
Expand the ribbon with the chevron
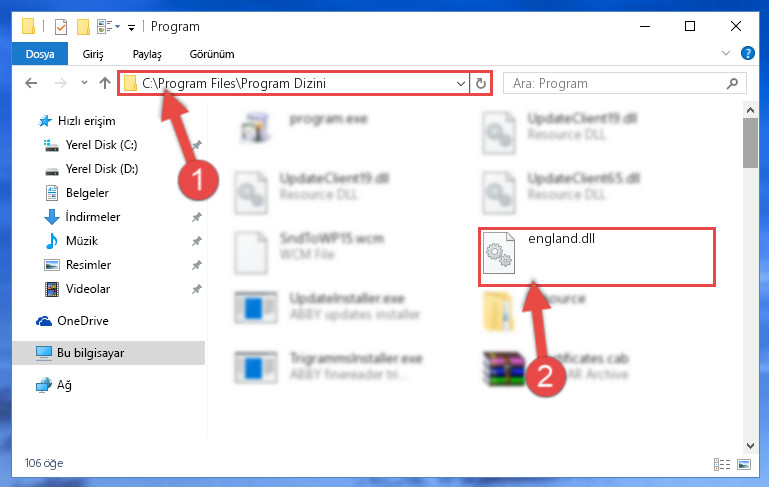726,53
